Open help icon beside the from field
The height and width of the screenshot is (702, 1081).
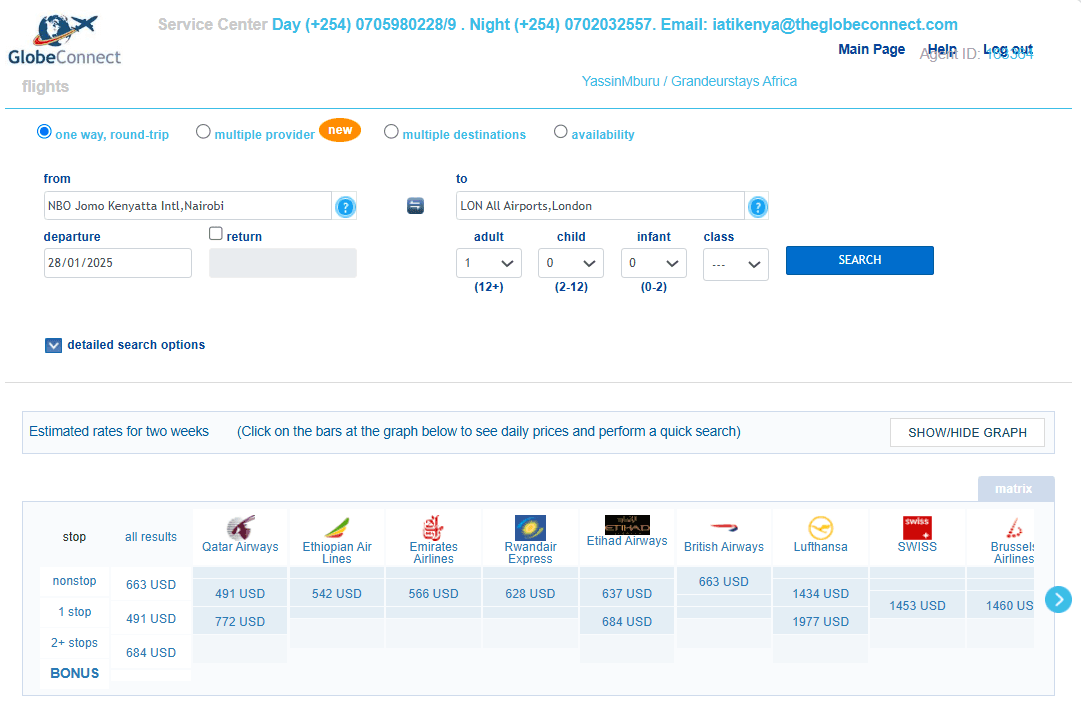345,206
